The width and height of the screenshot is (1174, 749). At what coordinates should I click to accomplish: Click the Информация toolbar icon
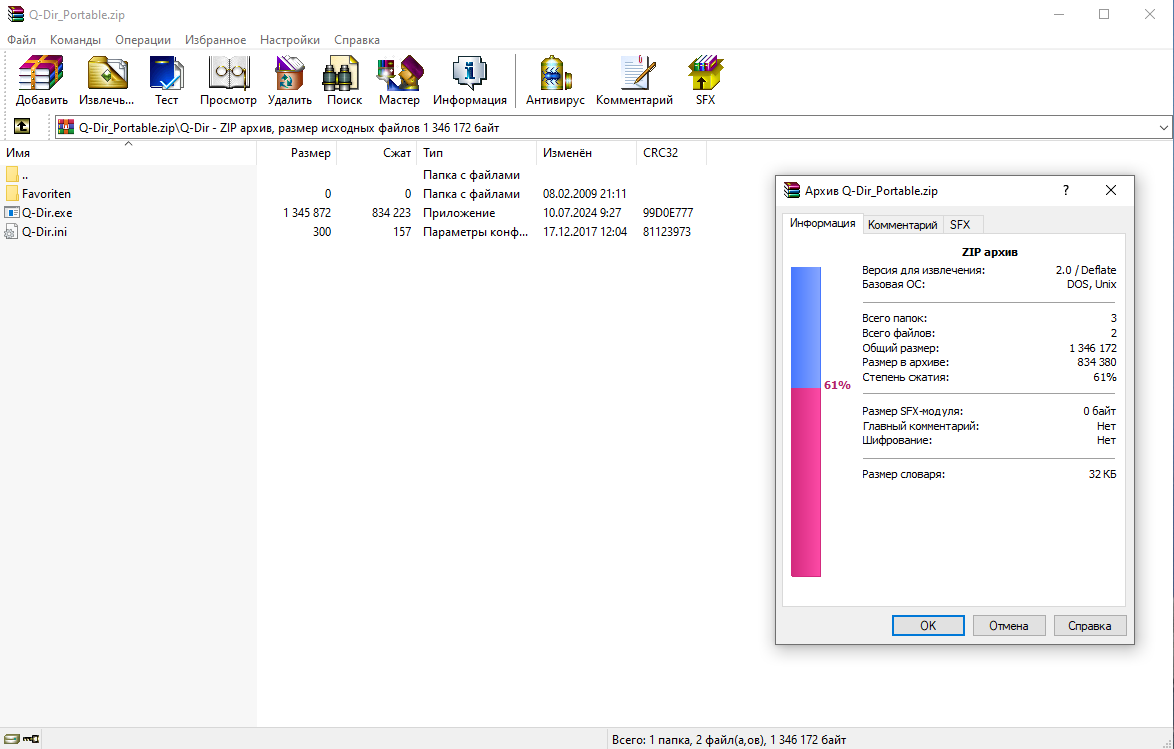pyautogui.click(x=469, y=73)
